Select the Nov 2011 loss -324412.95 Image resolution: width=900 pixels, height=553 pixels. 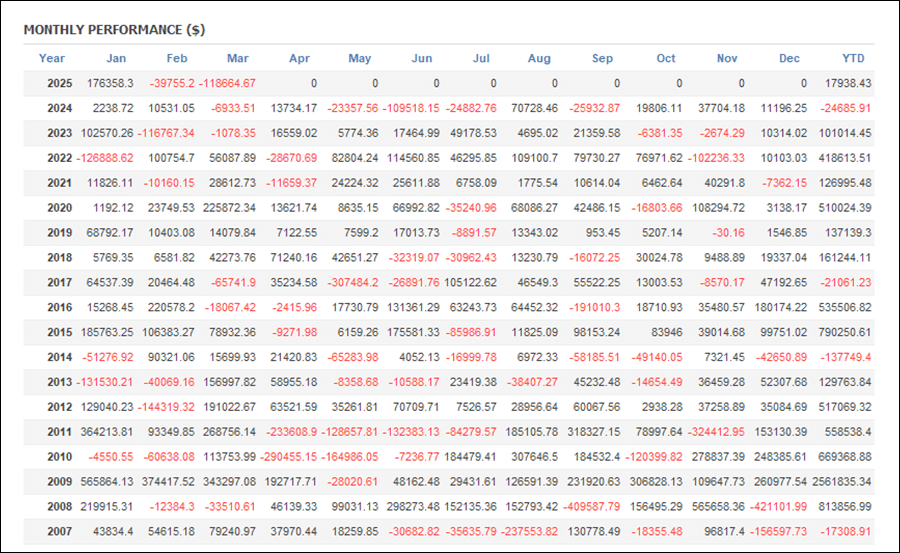[x=709, y=432]
